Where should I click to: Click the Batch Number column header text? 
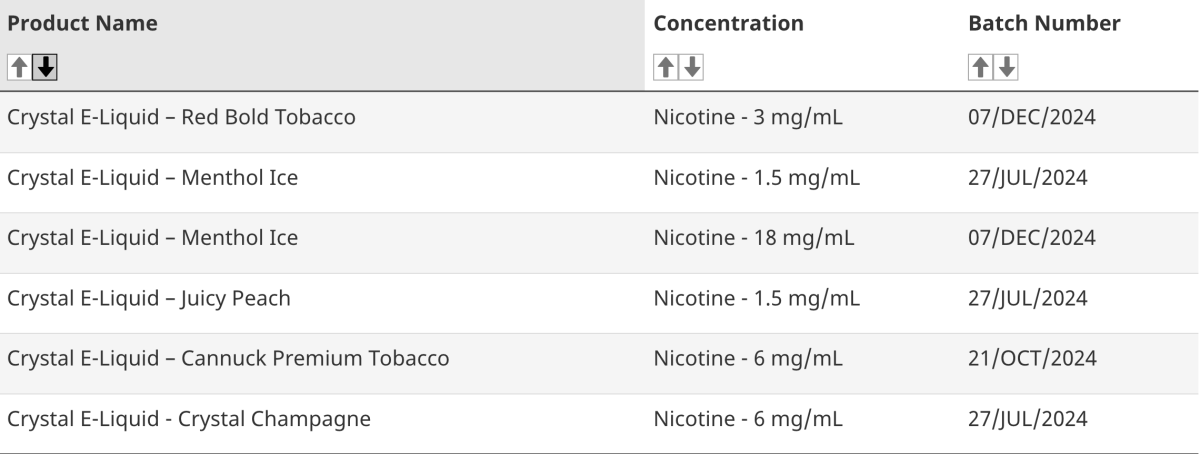click(x=1044, y=23)
